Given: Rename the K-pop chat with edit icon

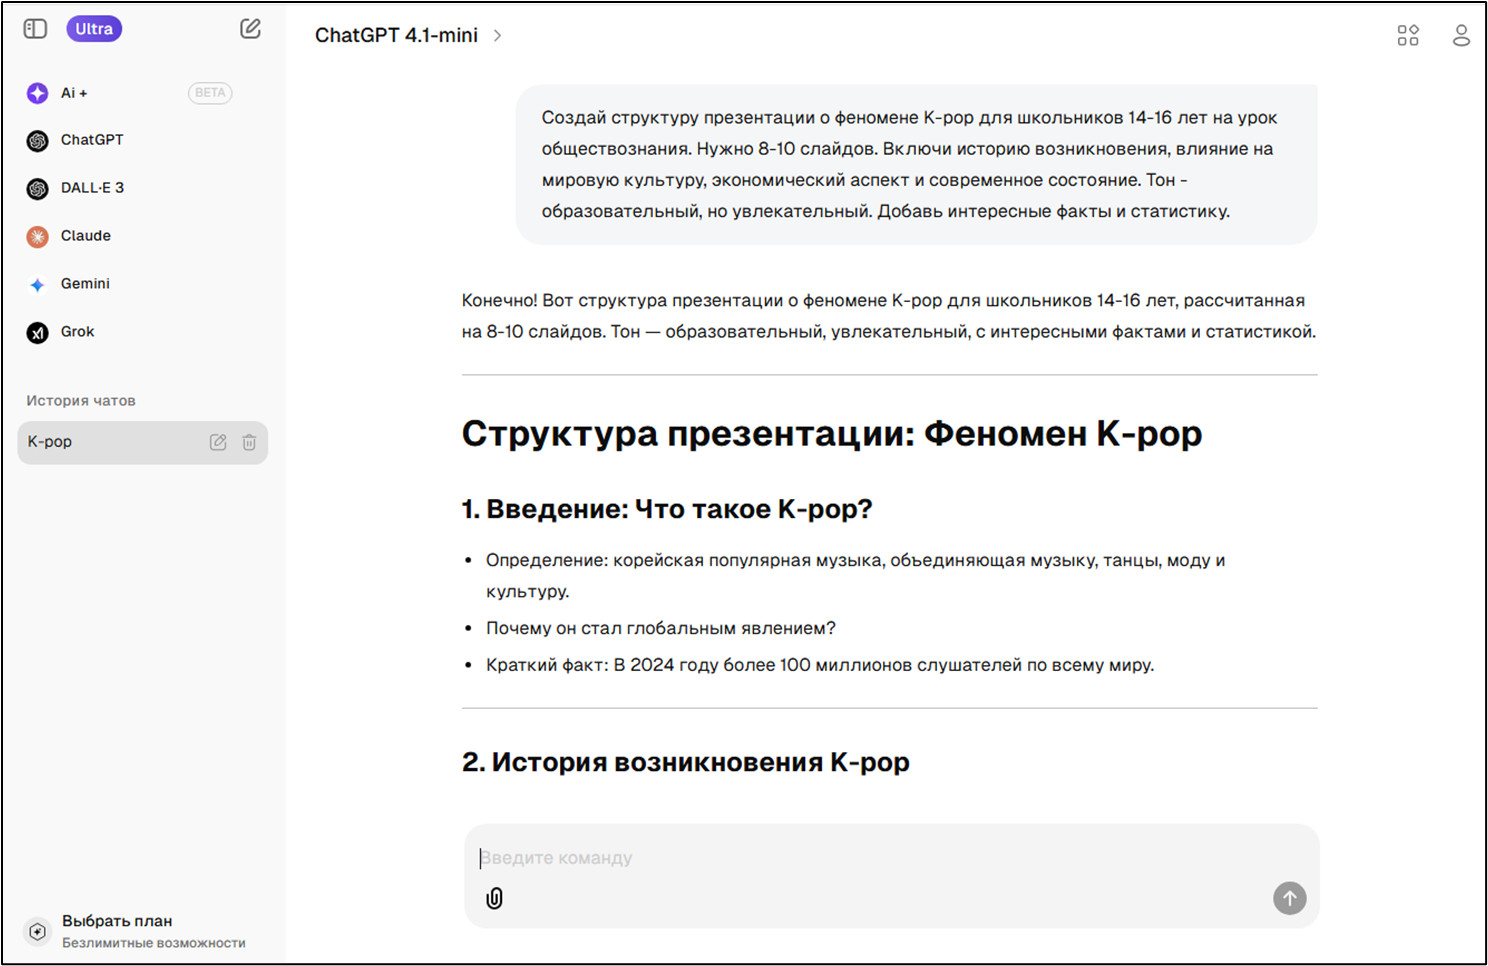Looking at the screenshot, I should click(218, 442).
